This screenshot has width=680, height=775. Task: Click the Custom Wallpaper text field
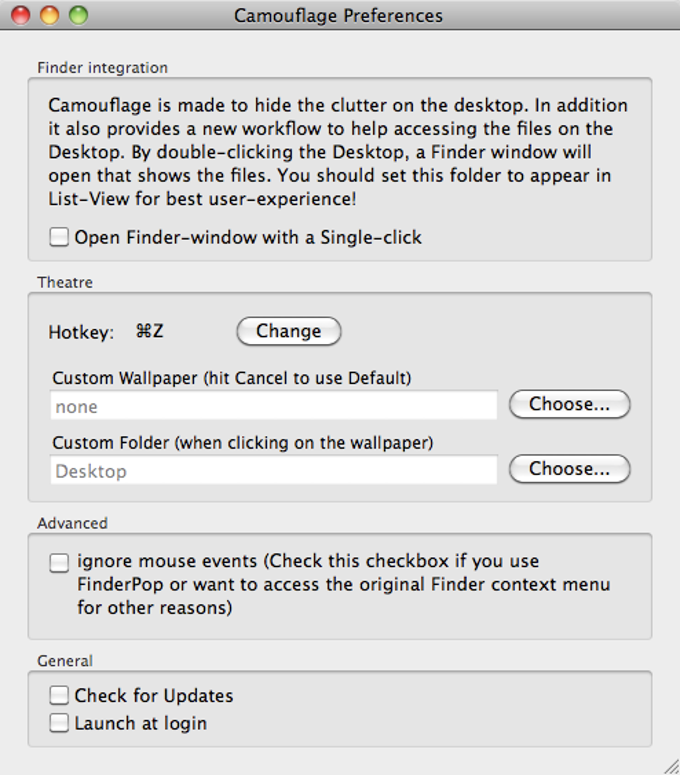point(273,406)
